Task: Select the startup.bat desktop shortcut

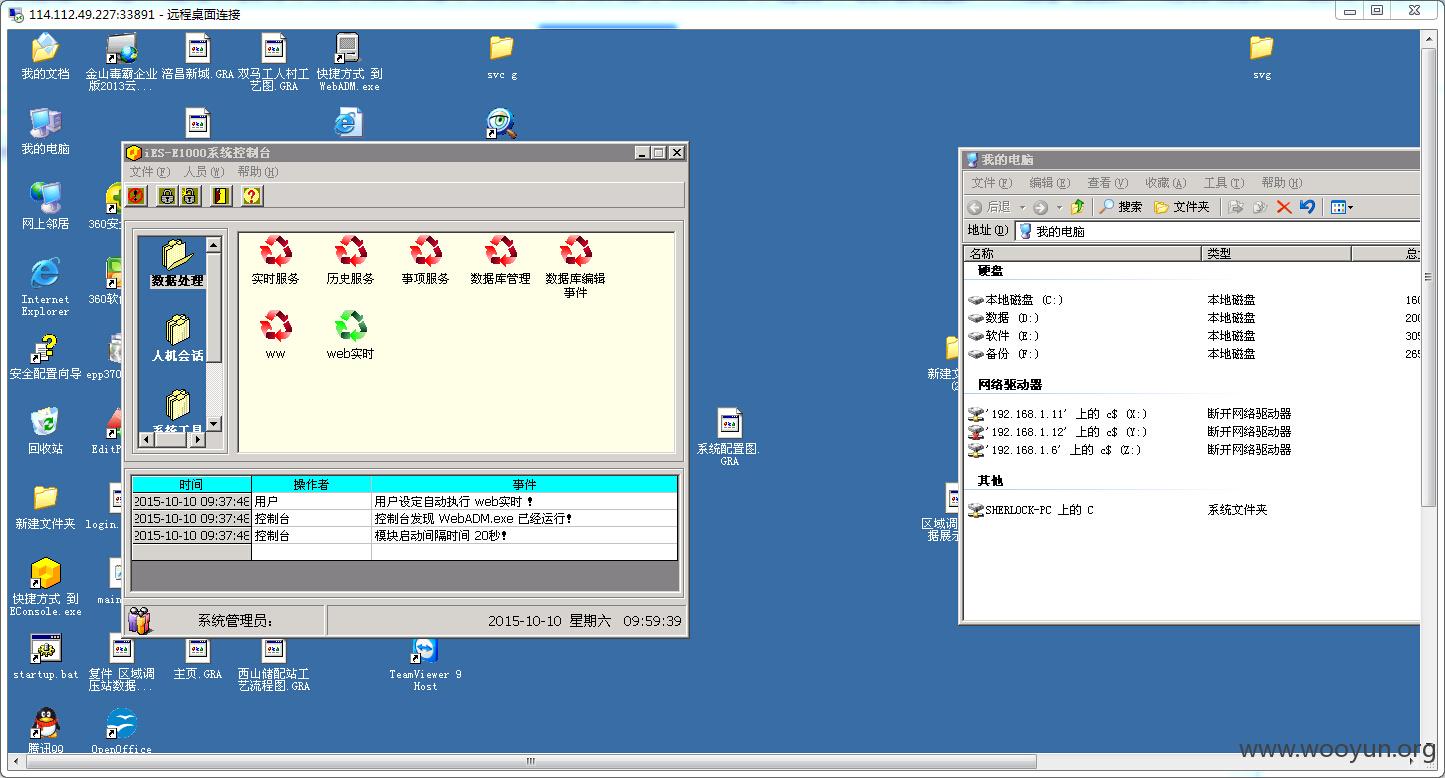Action: point(45,657)
